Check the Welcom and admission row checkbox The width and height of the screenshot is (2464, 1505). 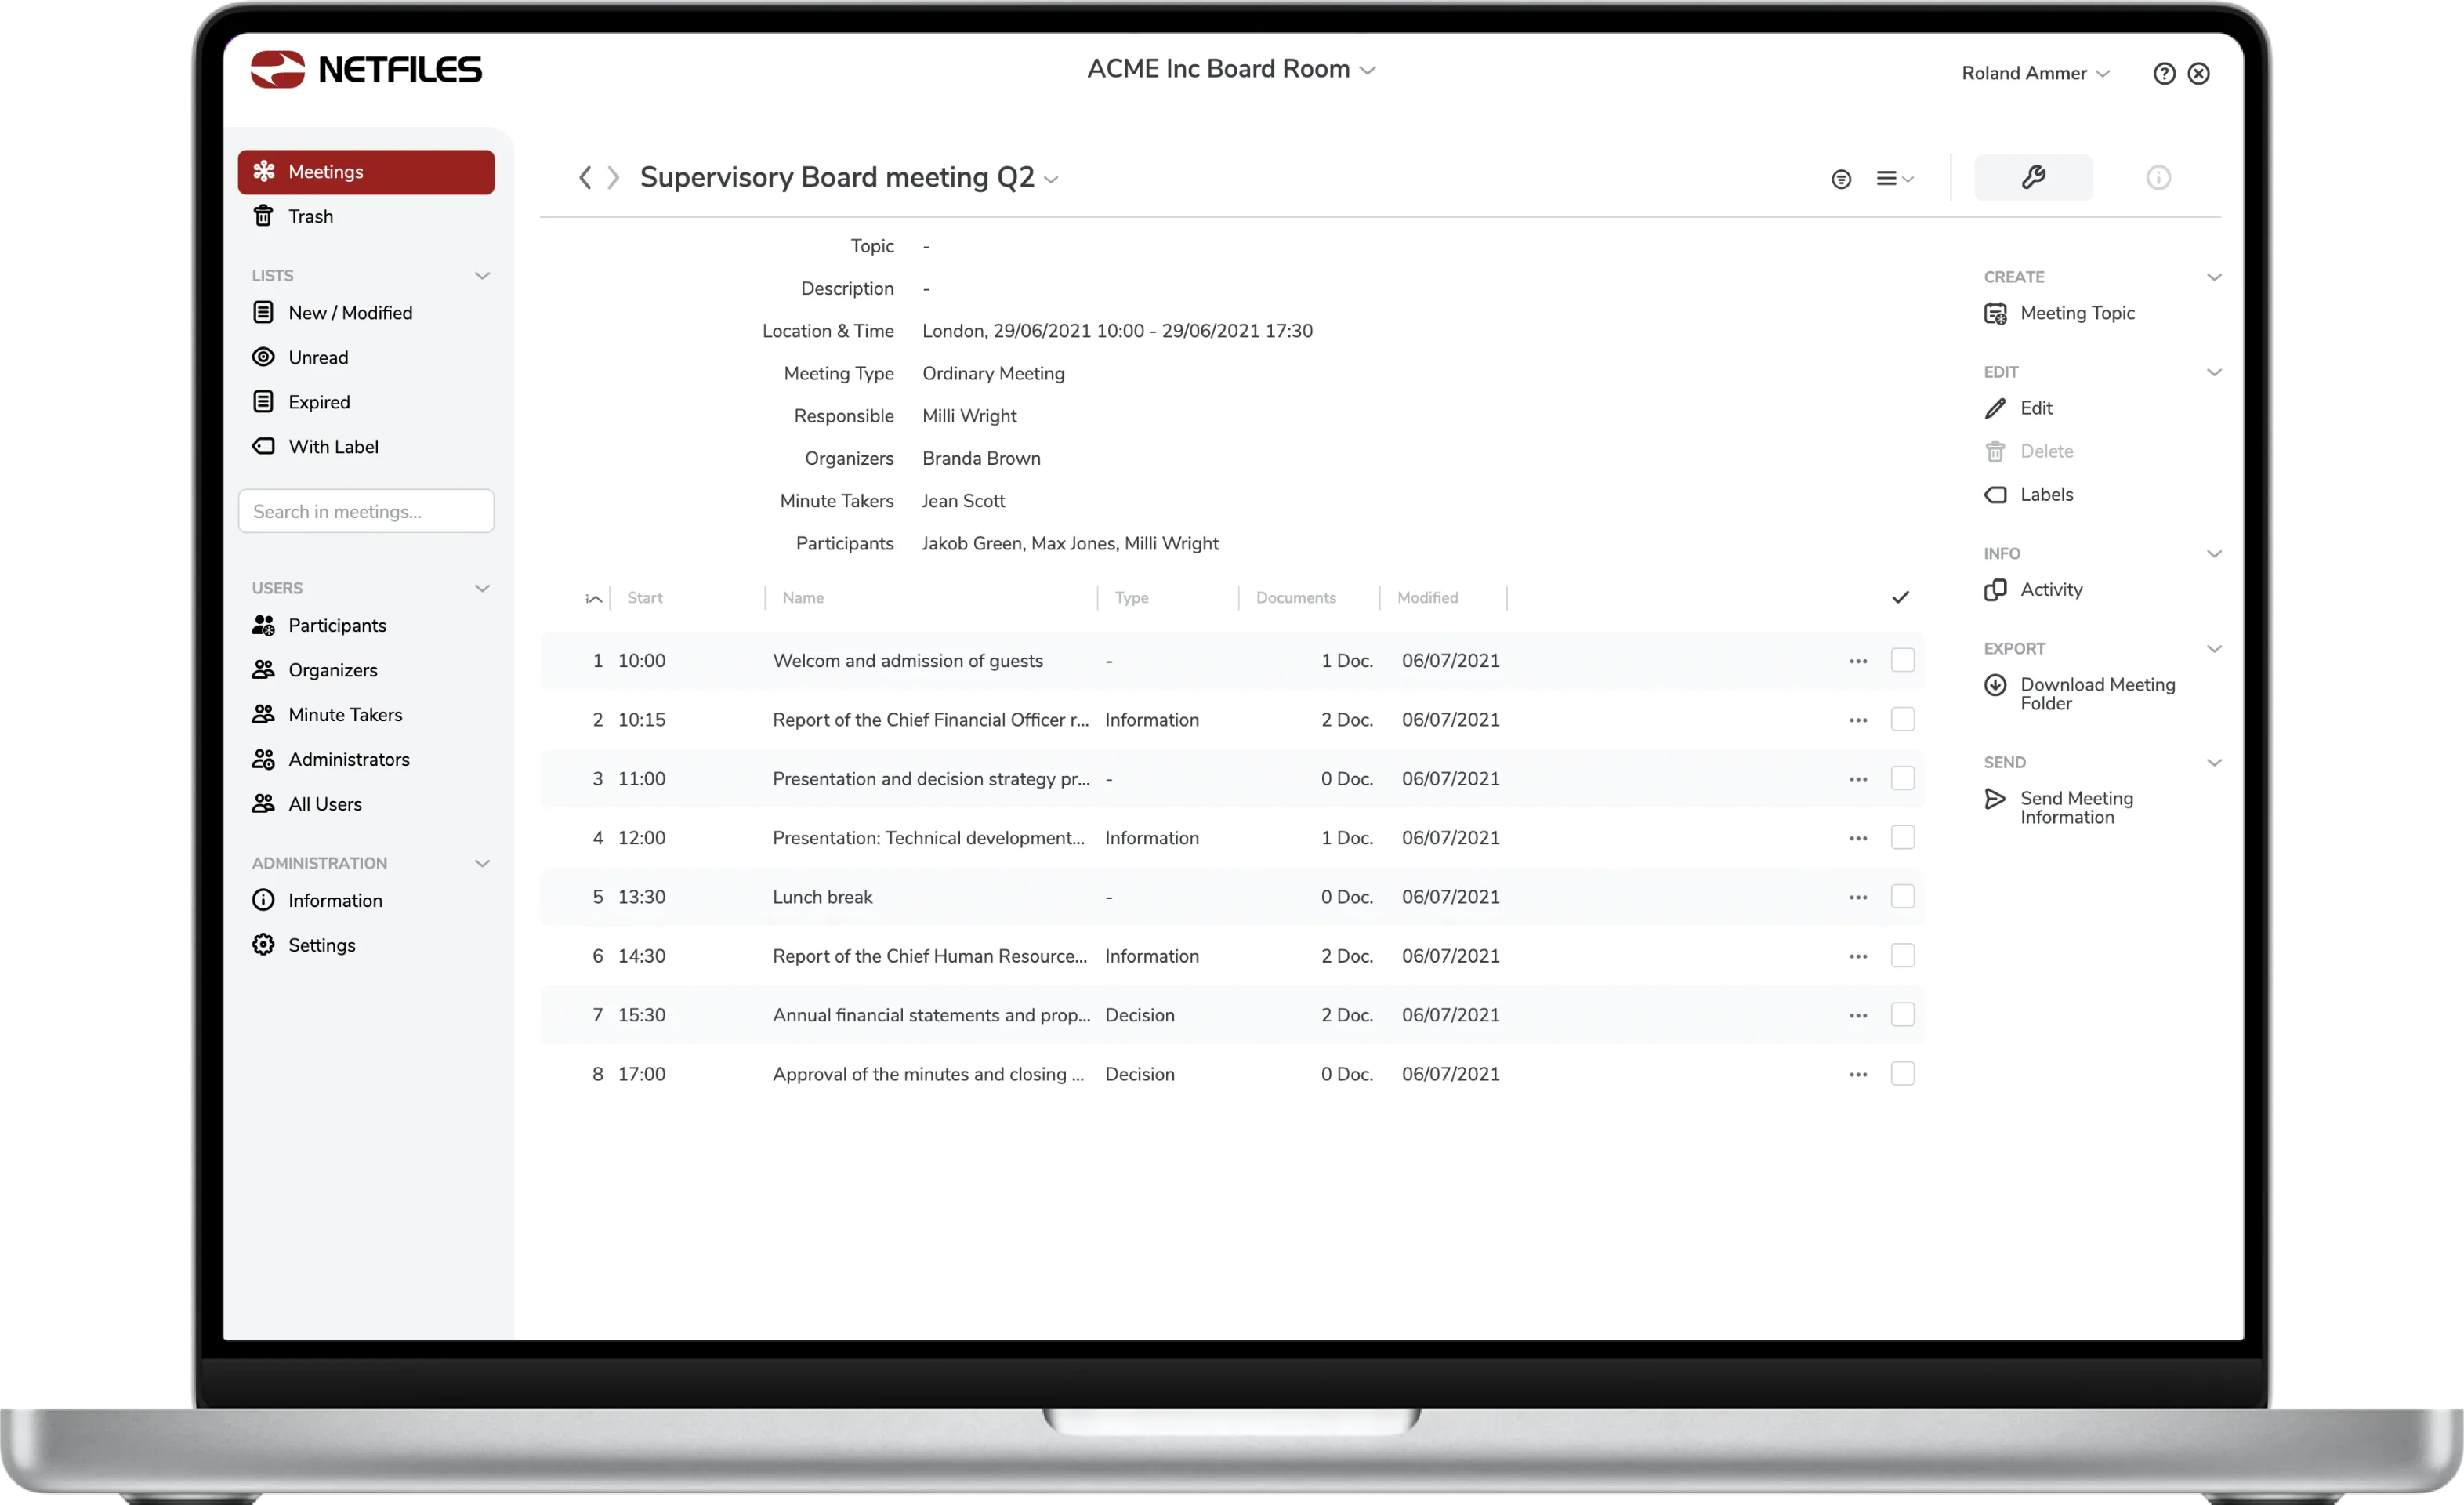pos(1902,660)
